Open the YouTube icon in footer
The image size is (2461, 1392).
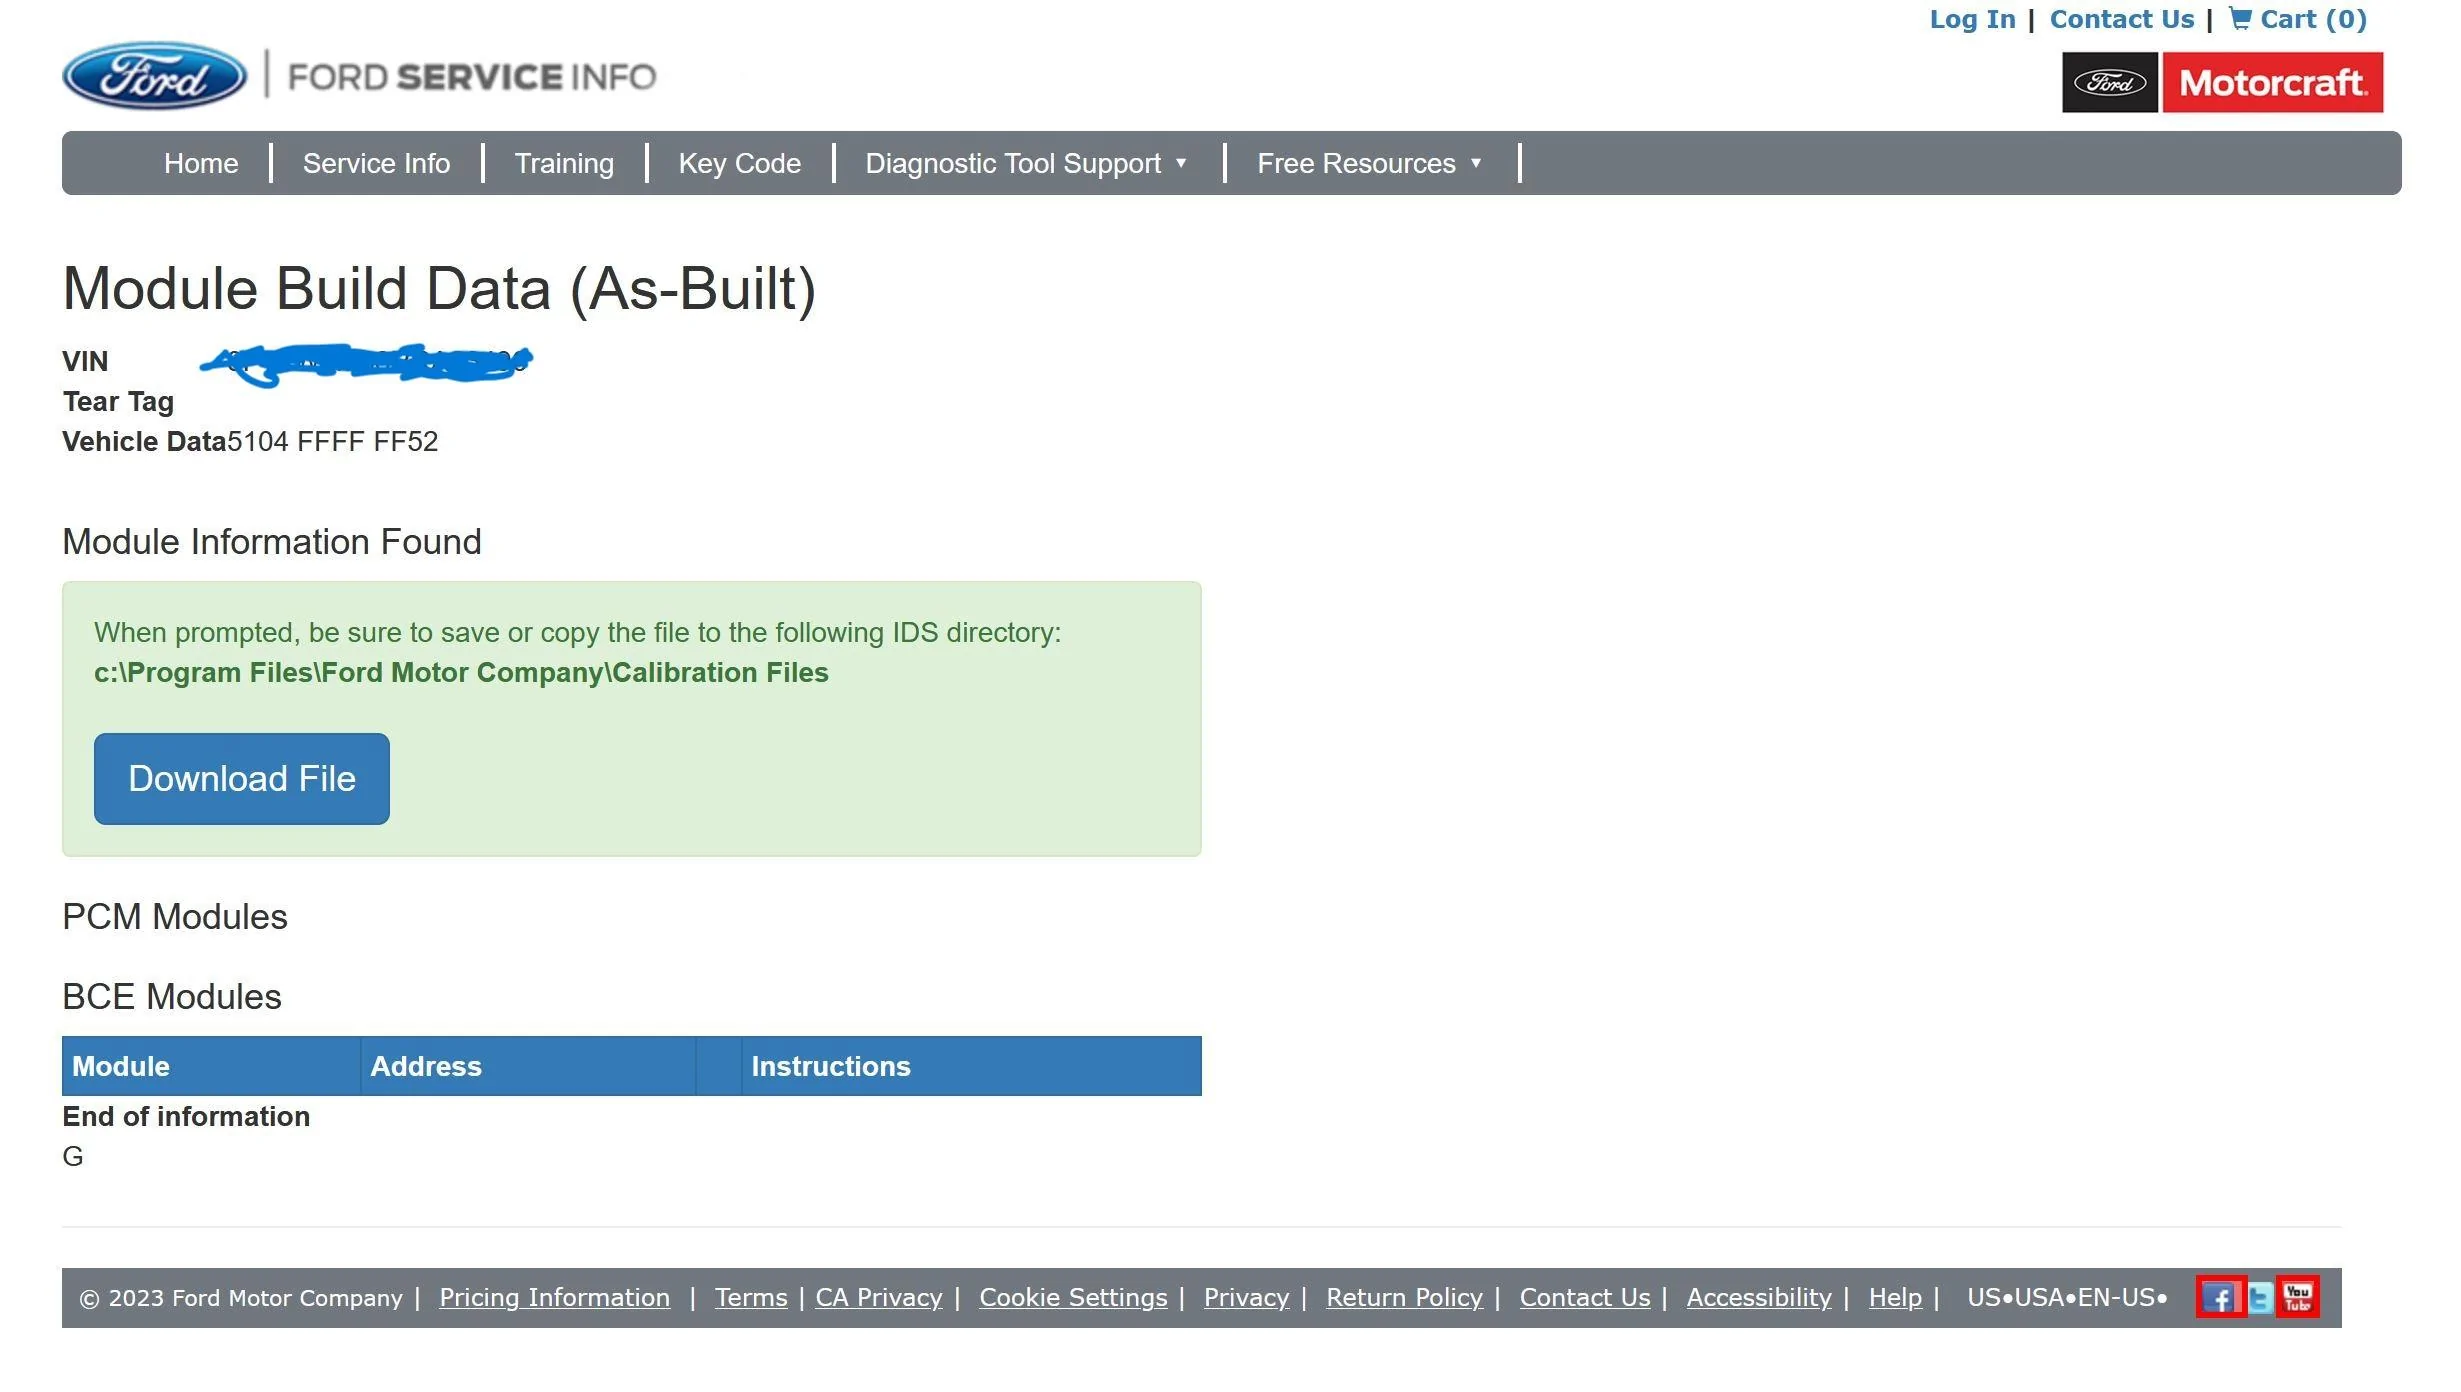point(2298,1298)
